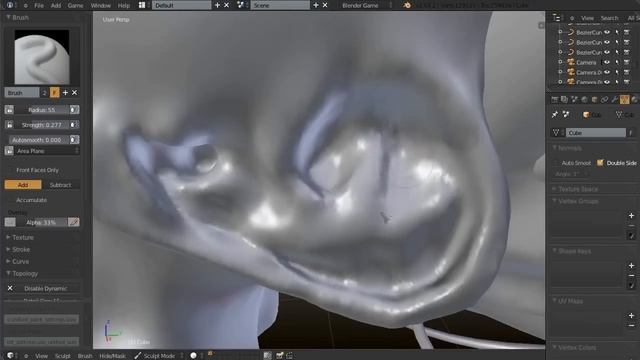Toggle the Double Sided checkbox

[x=600, y=163]
